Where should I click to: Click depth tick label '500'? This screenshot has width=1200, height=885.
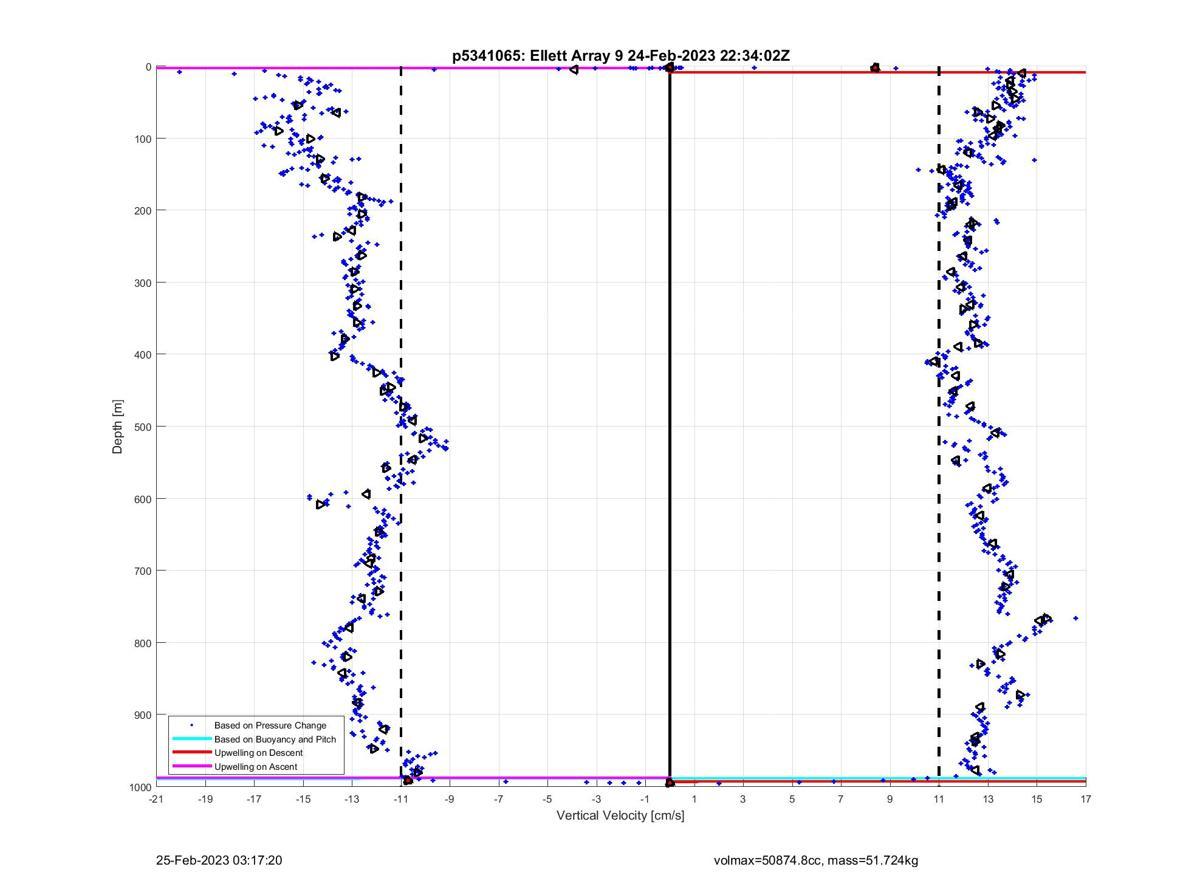[143, 427]
